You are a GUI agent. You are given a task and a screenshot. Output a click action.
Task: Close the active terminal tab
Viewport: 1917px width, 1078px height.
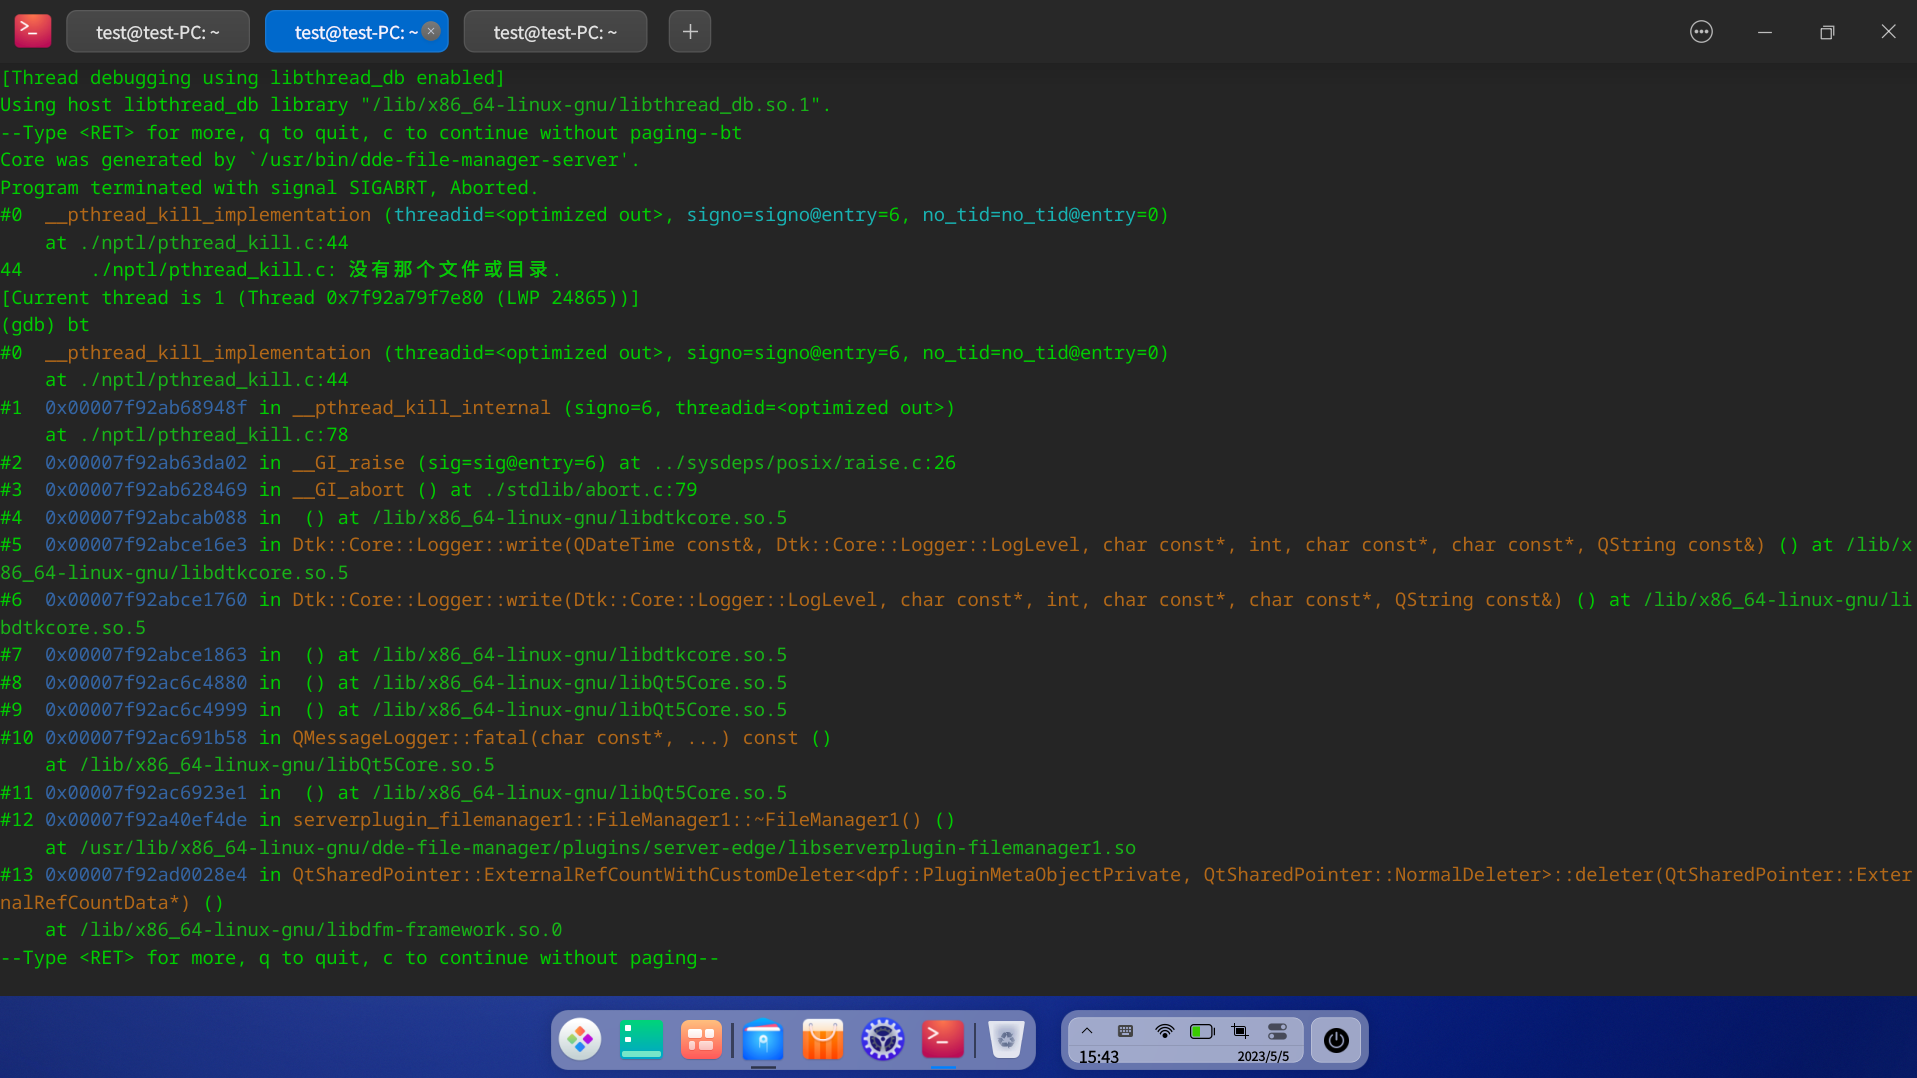coord(430,31)
